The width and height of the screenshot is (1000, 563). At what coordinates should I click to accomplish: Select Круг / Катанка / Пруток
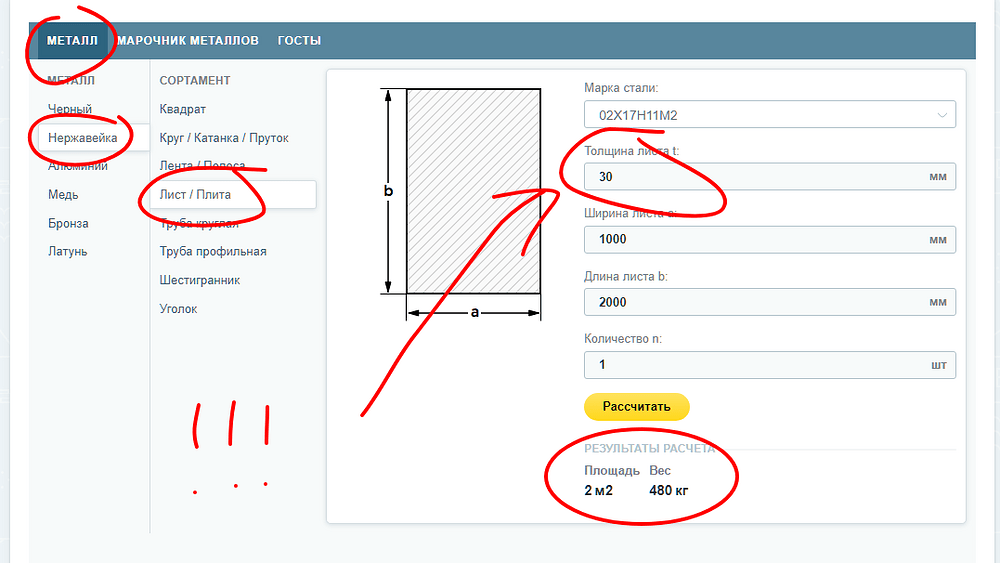pos(224,138)
